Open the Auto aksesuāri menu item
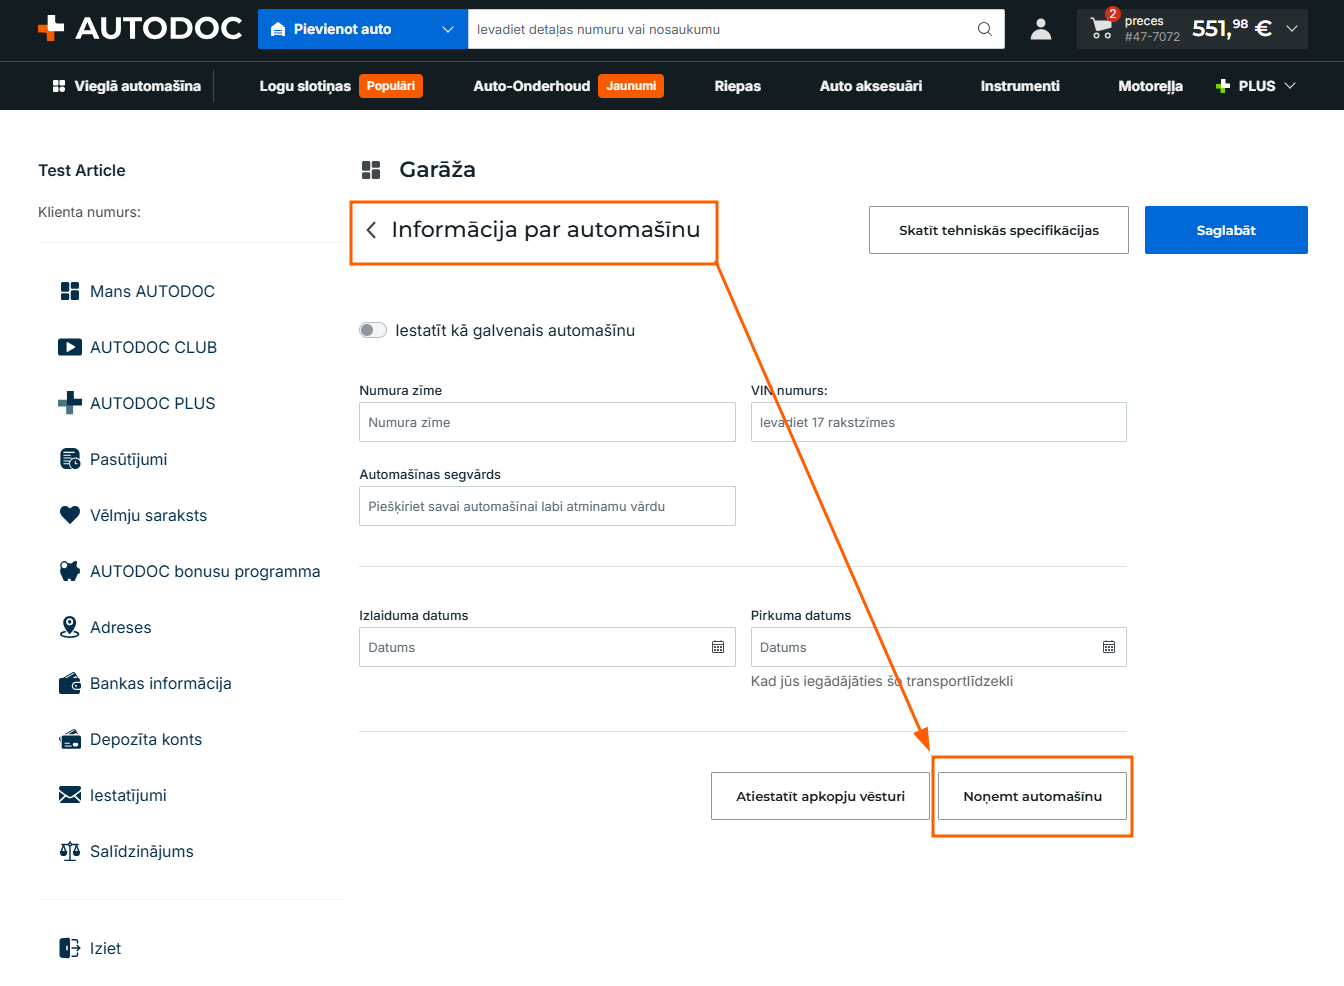 (871, 86)
